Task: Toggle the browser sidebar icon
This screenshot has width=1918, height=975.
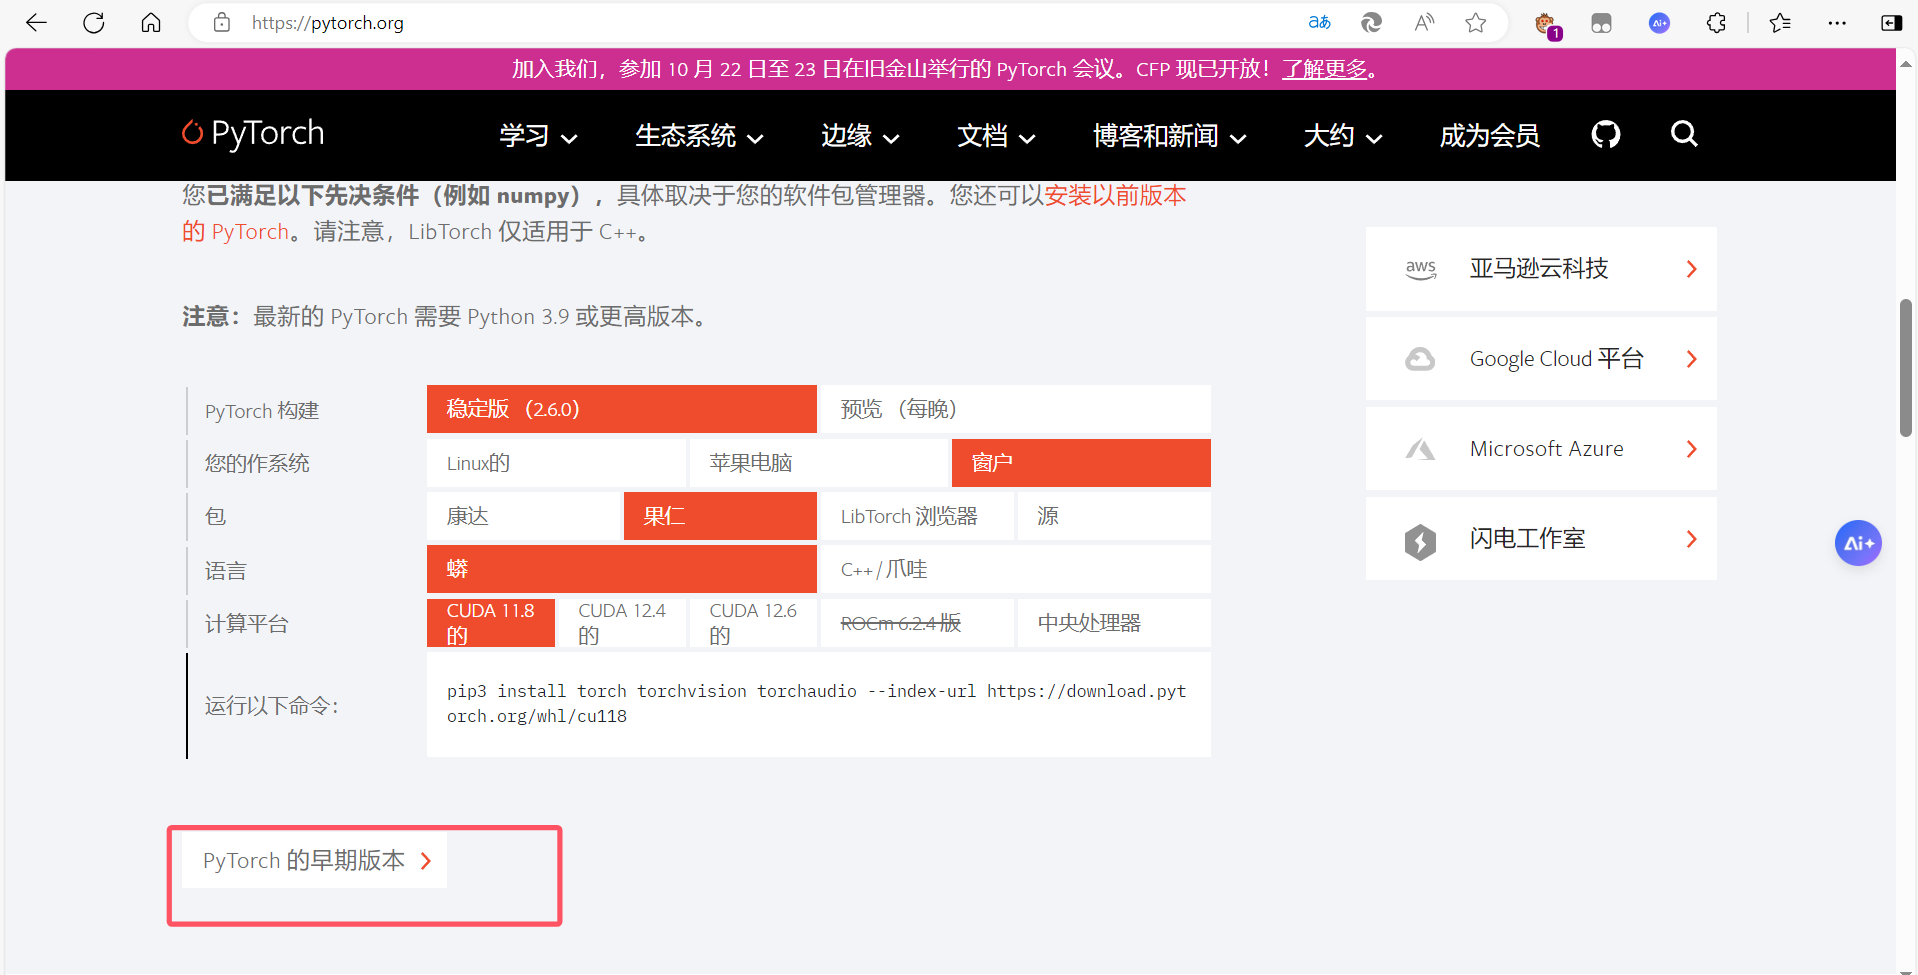Action: click(x=1891, y=23)
